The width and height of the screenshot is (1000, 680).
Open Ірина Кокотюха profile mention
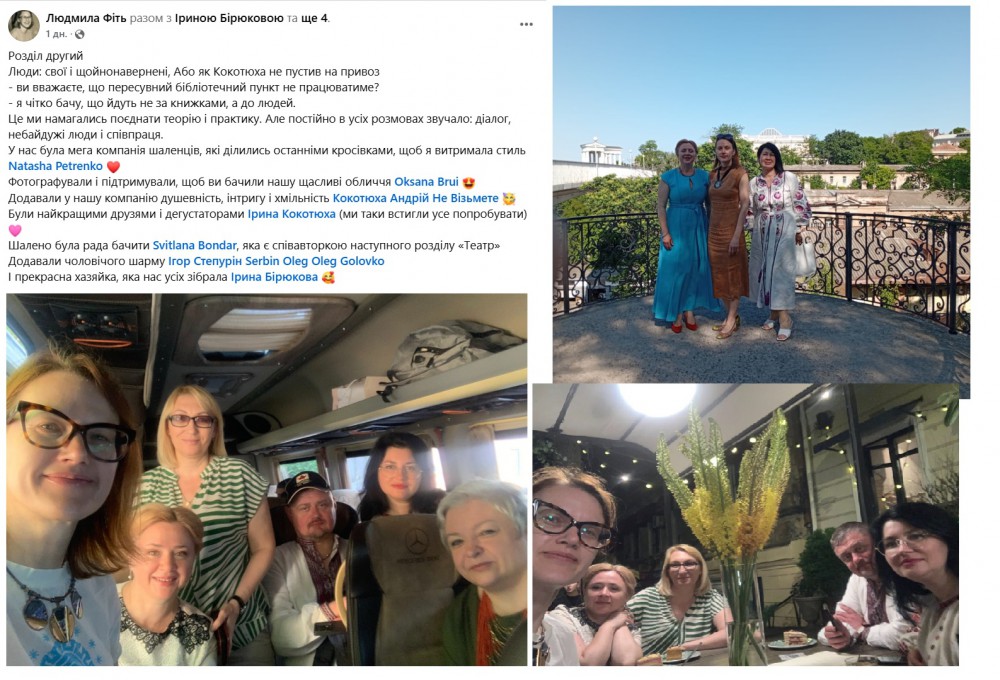pos(291,214)
